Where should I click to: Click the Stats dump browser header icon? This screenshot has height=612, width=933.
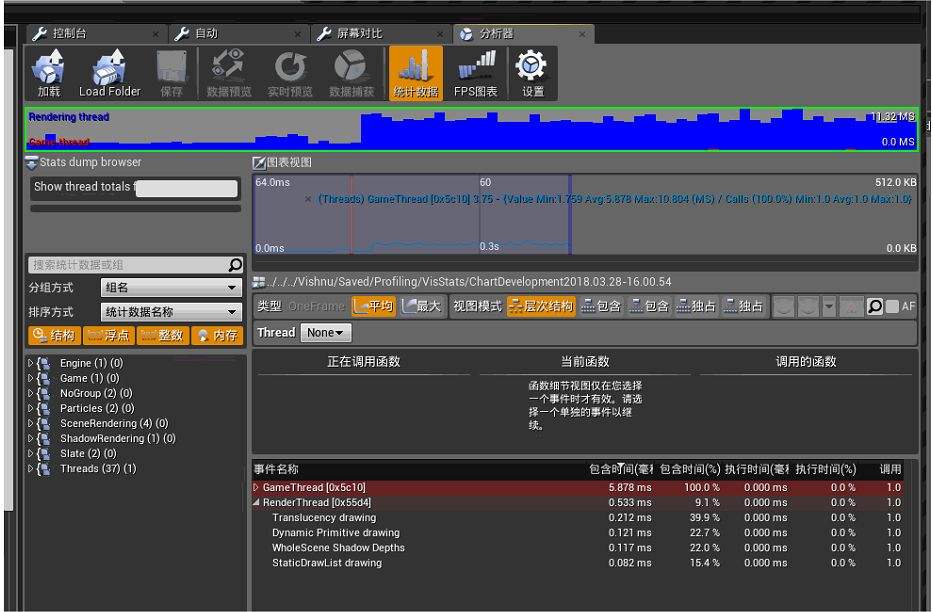coord(32,162)
